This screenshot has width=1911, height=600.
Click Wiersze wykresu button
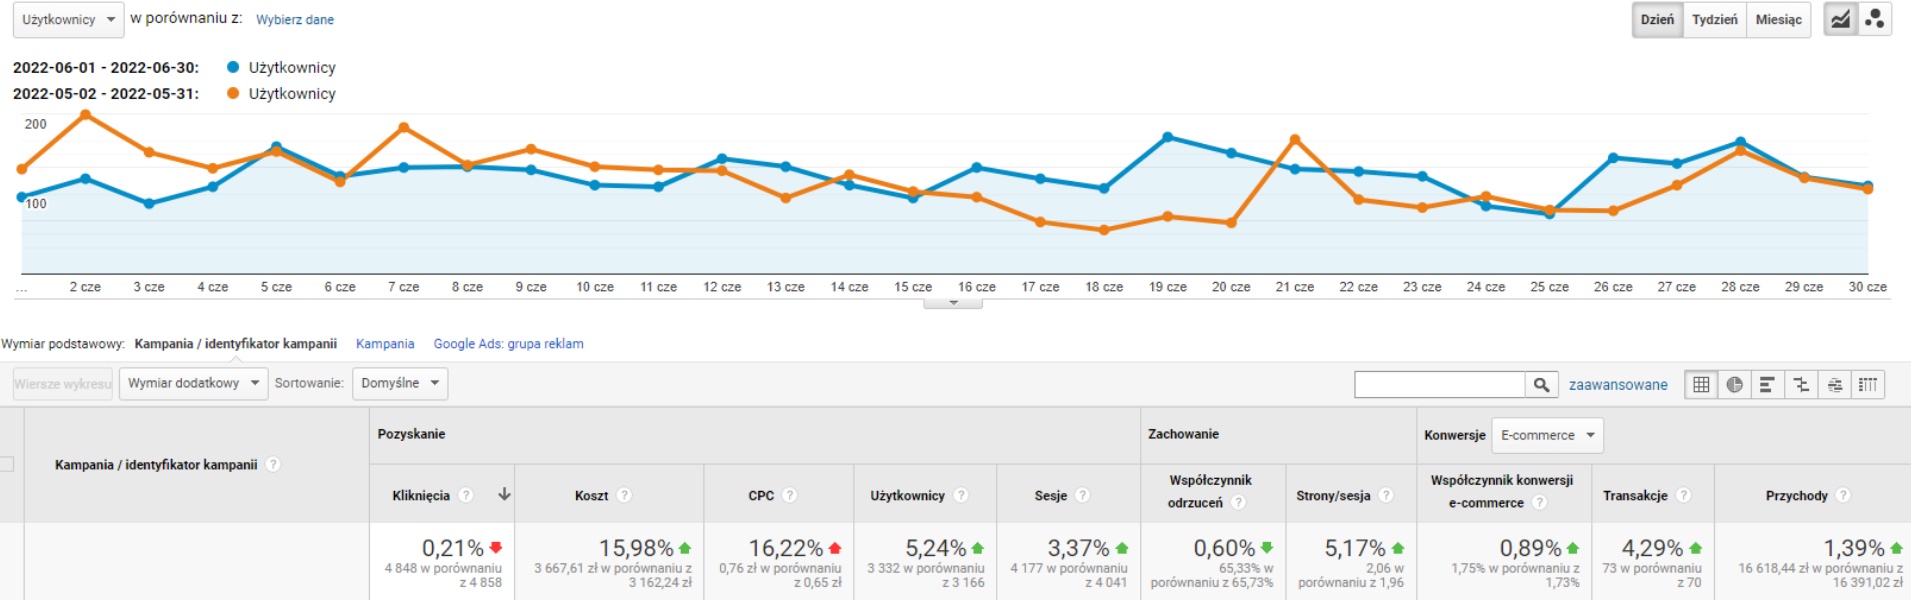coord(63,383)
